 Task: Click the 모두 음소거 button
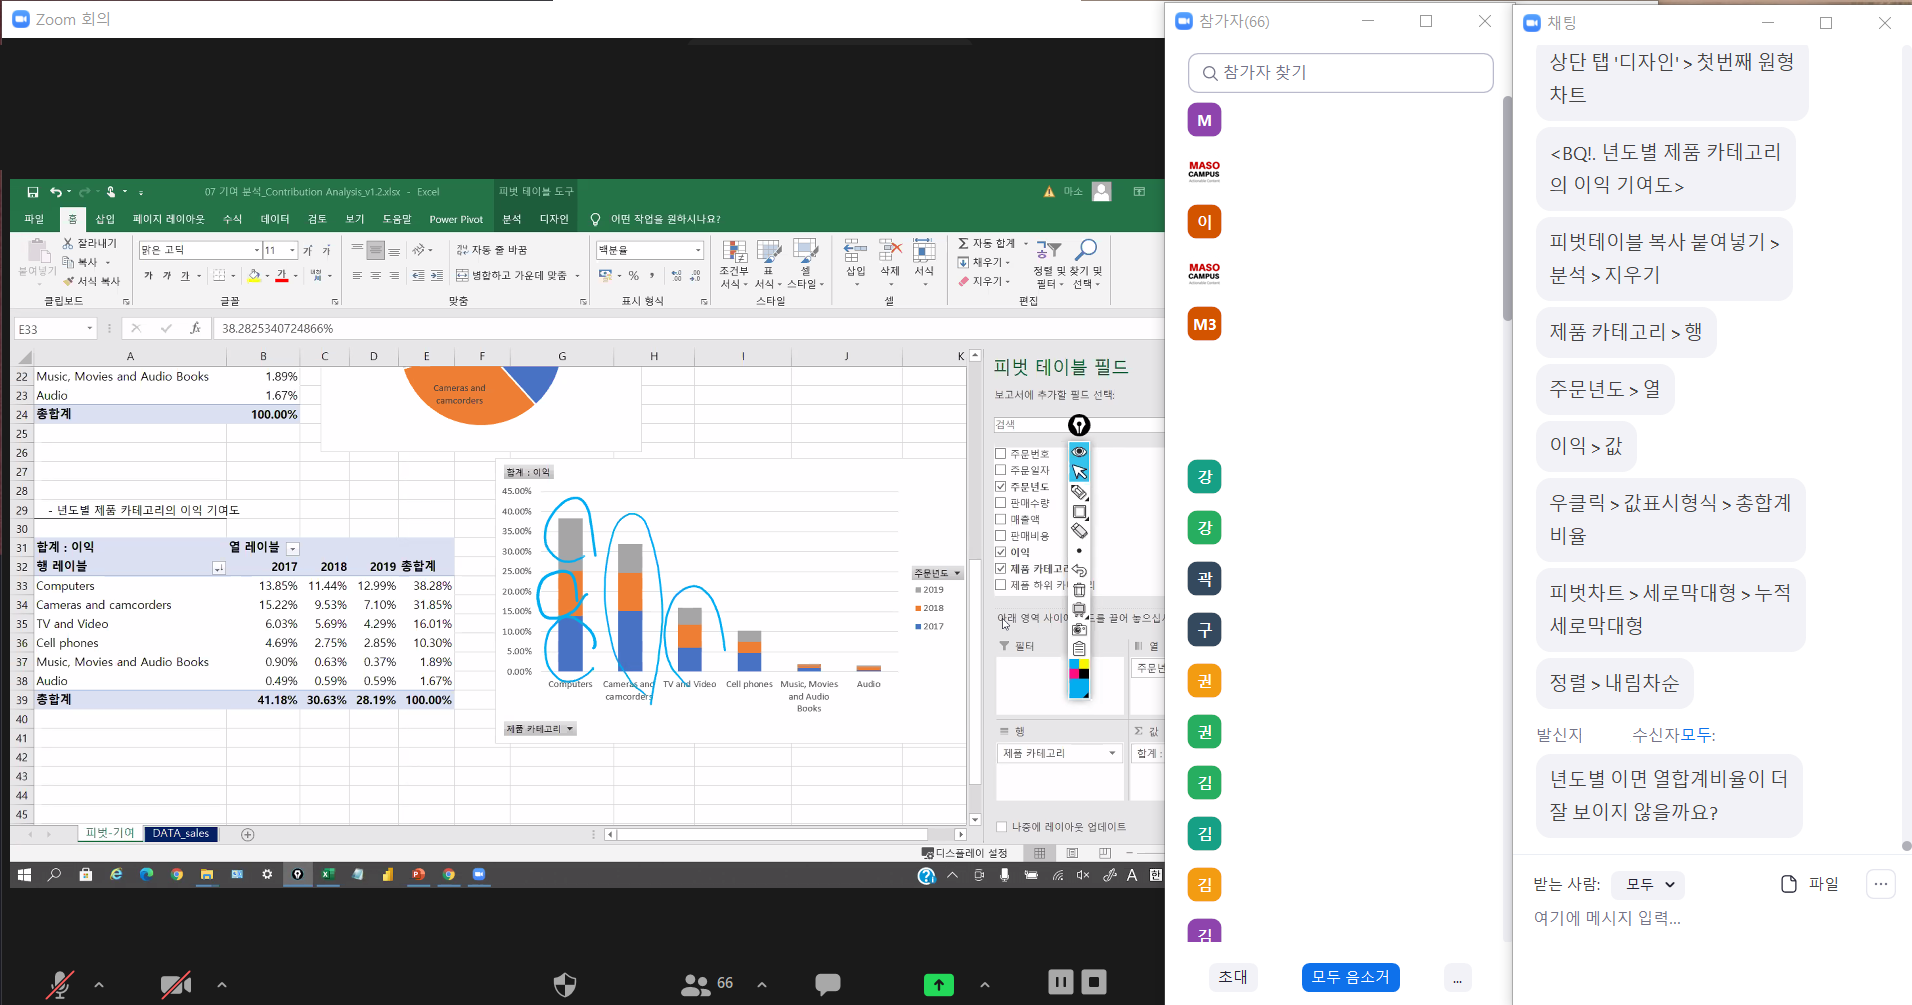[1350, 977]
